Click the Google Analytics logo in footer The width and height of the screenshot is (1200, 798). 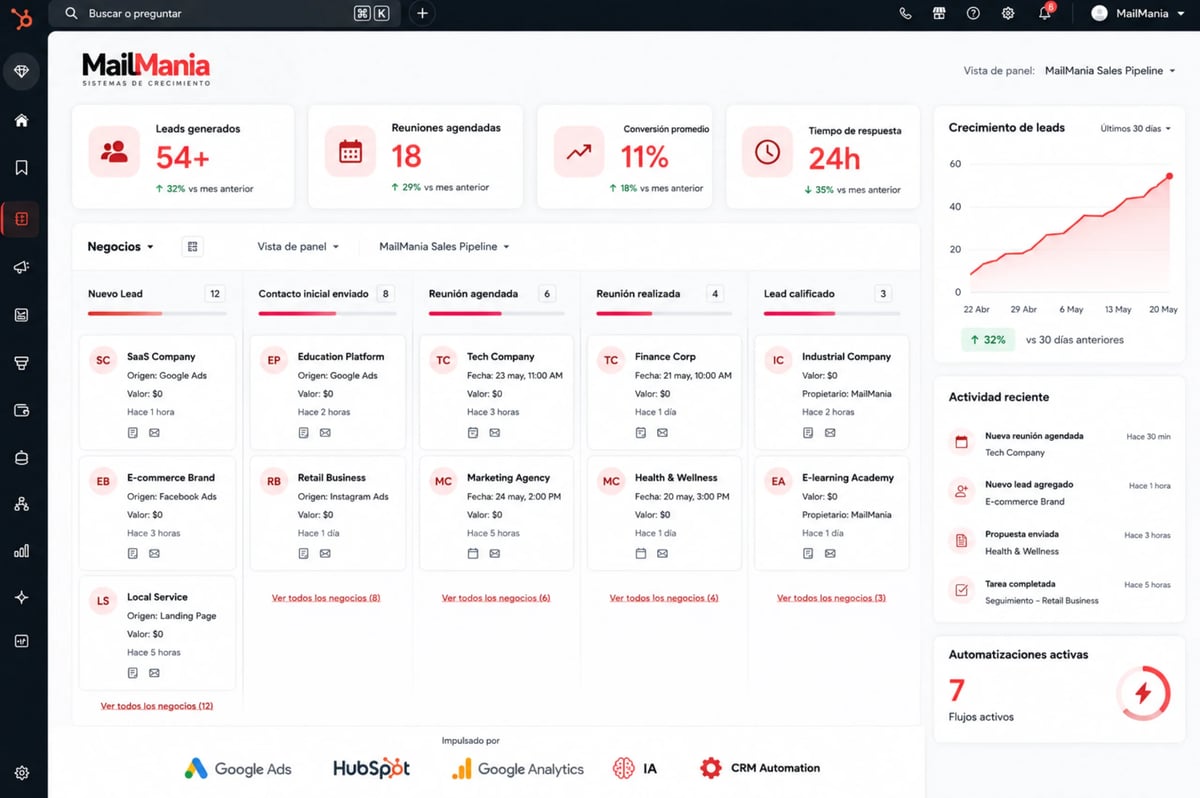pyautogui.click(x=517, y=769)
